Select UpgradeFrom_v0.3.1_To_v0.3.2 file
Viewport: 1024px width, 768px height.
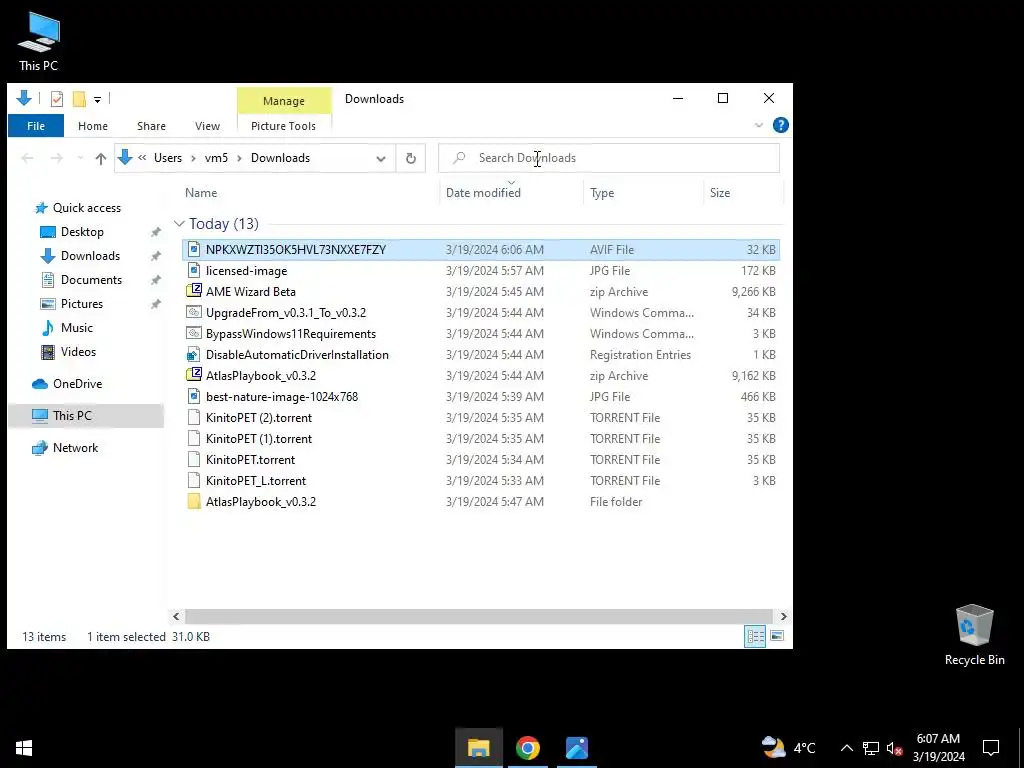[481, 313]
